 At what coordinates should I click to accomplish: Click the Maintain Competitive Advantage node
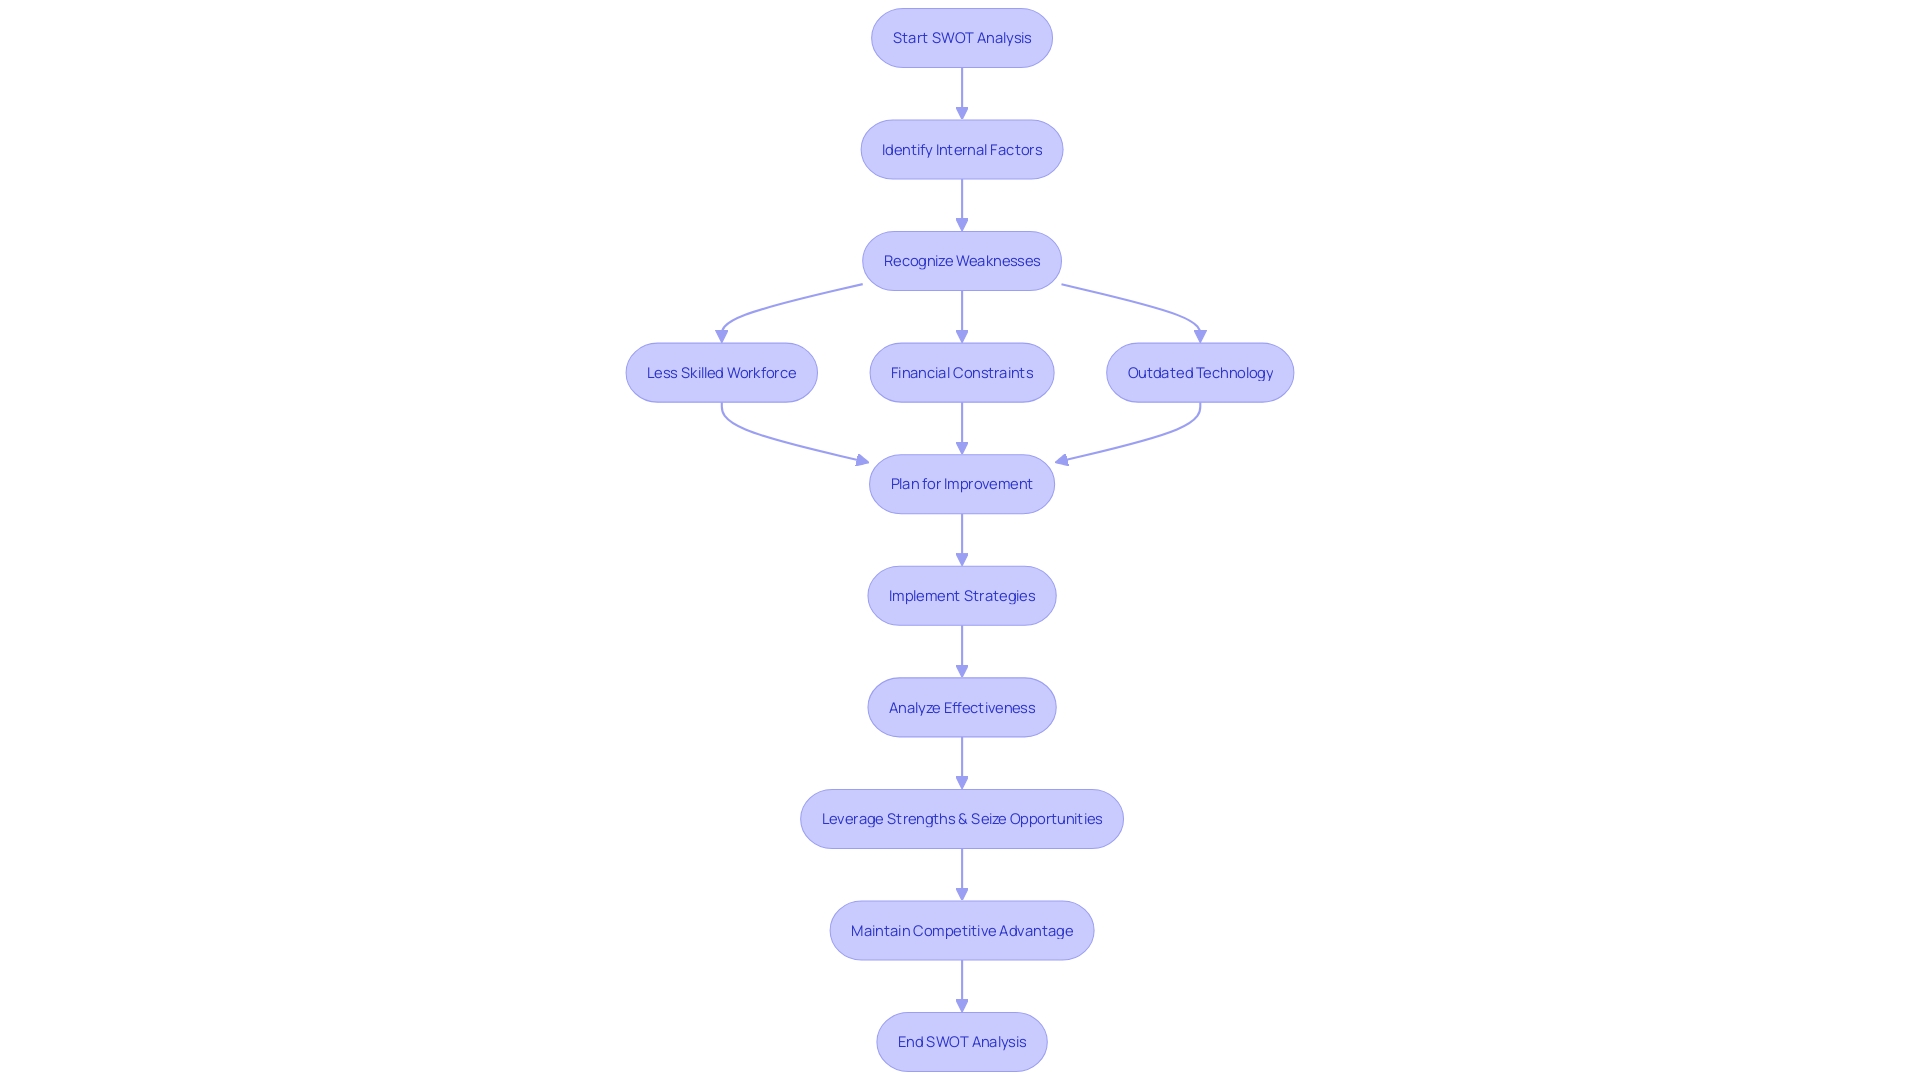(961, 930)
